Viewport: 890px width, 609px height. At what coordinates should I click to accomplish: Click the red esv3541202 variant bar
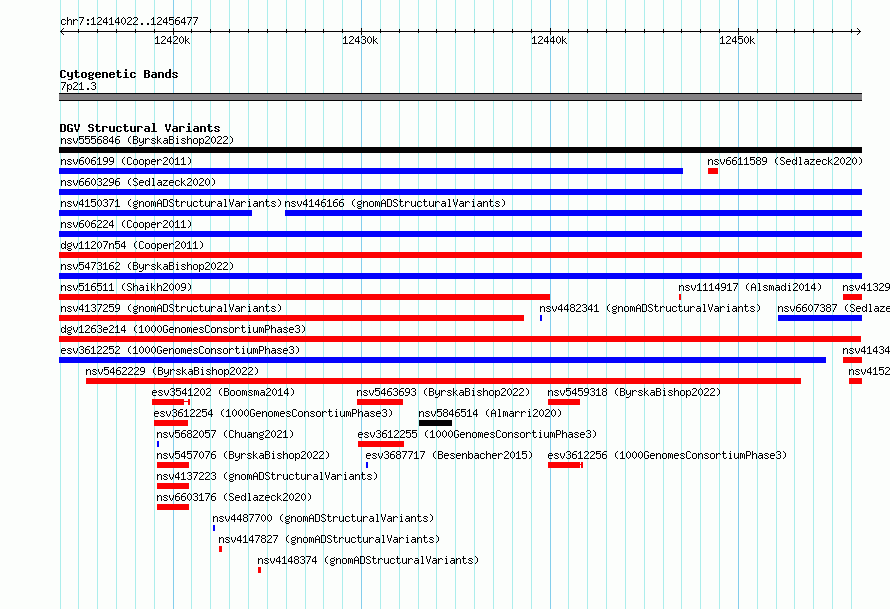coord(170,402)
